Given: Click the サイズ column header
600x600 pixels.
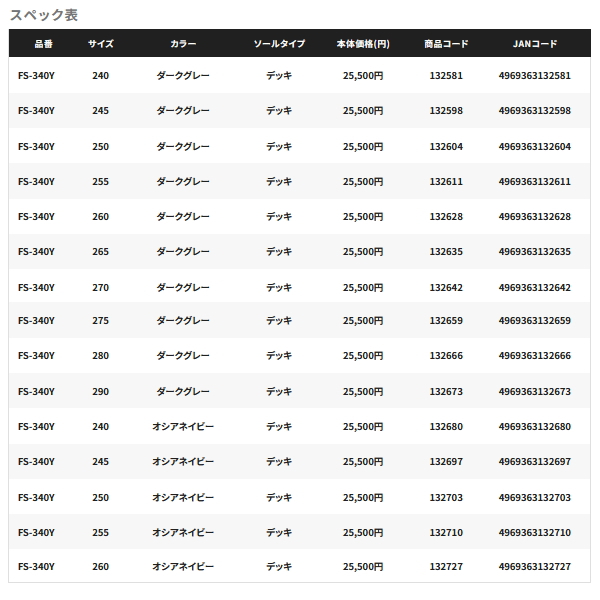Looking at the screenshot, I should point(101,44).
